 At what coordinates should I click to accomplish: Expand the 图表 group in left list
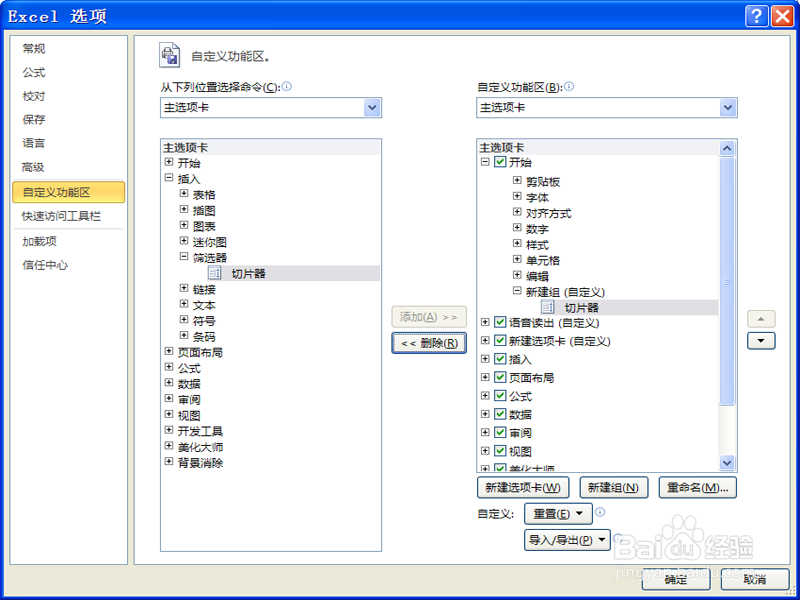pyautogui.click(x=184, y=226)
